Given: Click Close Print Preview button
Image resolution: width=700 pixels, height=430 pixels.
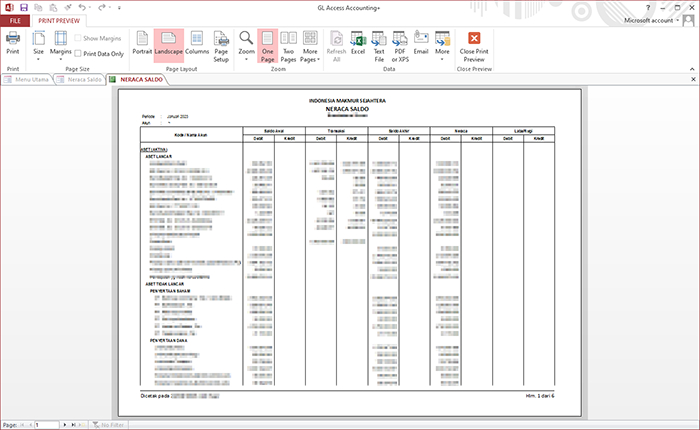Looking at the screenshot, I should pyautogui.click(x=474, y=46).
